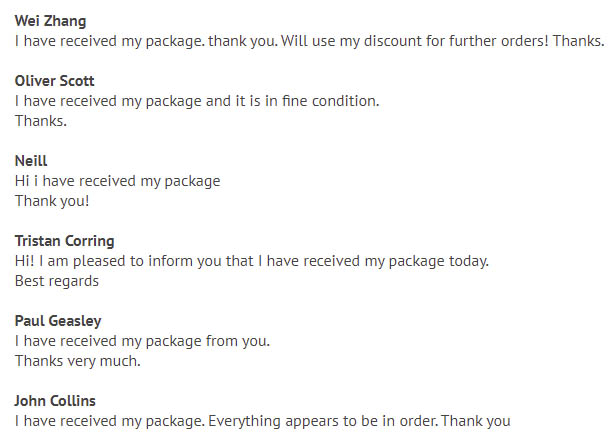This screenshot has width=615, height=444.
Task: Click 'Hi i have received my package'
Action: pos(118,181)
